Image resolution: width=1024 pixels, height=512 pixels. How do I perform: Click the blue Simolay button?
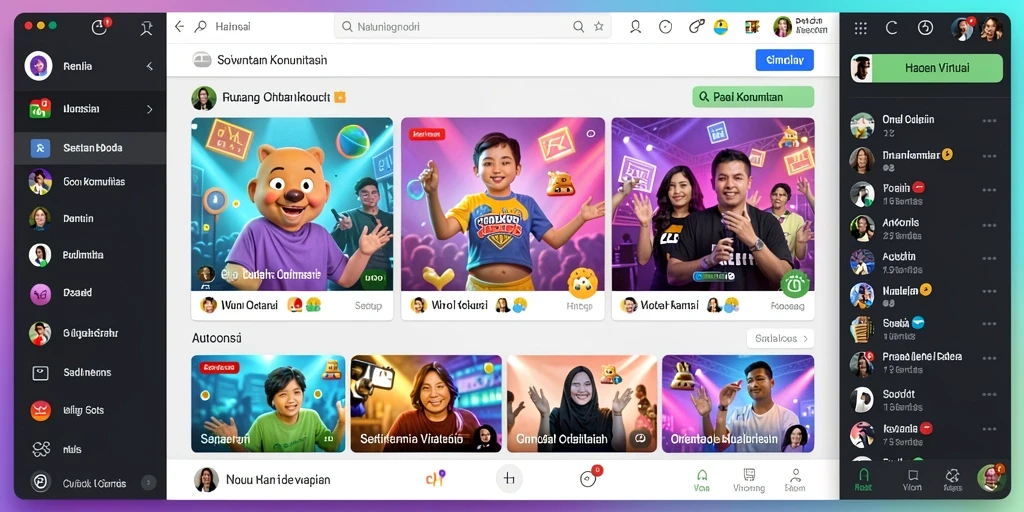pos(784,60)
